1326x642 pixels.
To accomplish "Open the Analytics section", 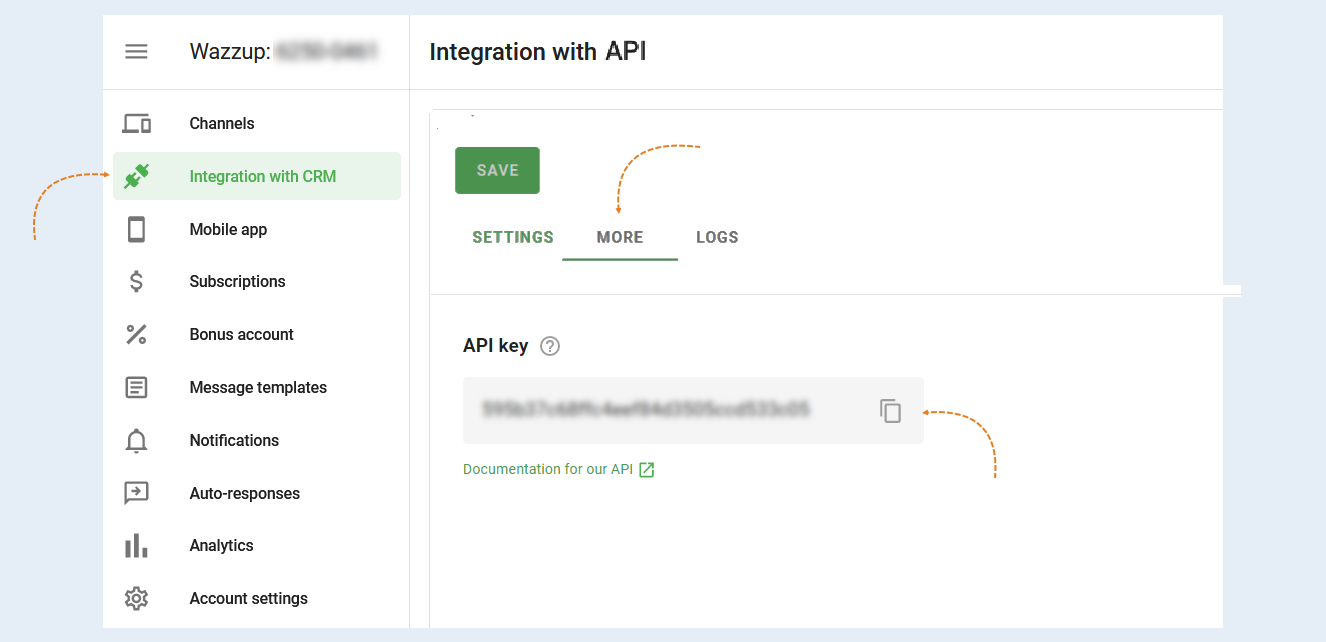I will click(257, 546).
